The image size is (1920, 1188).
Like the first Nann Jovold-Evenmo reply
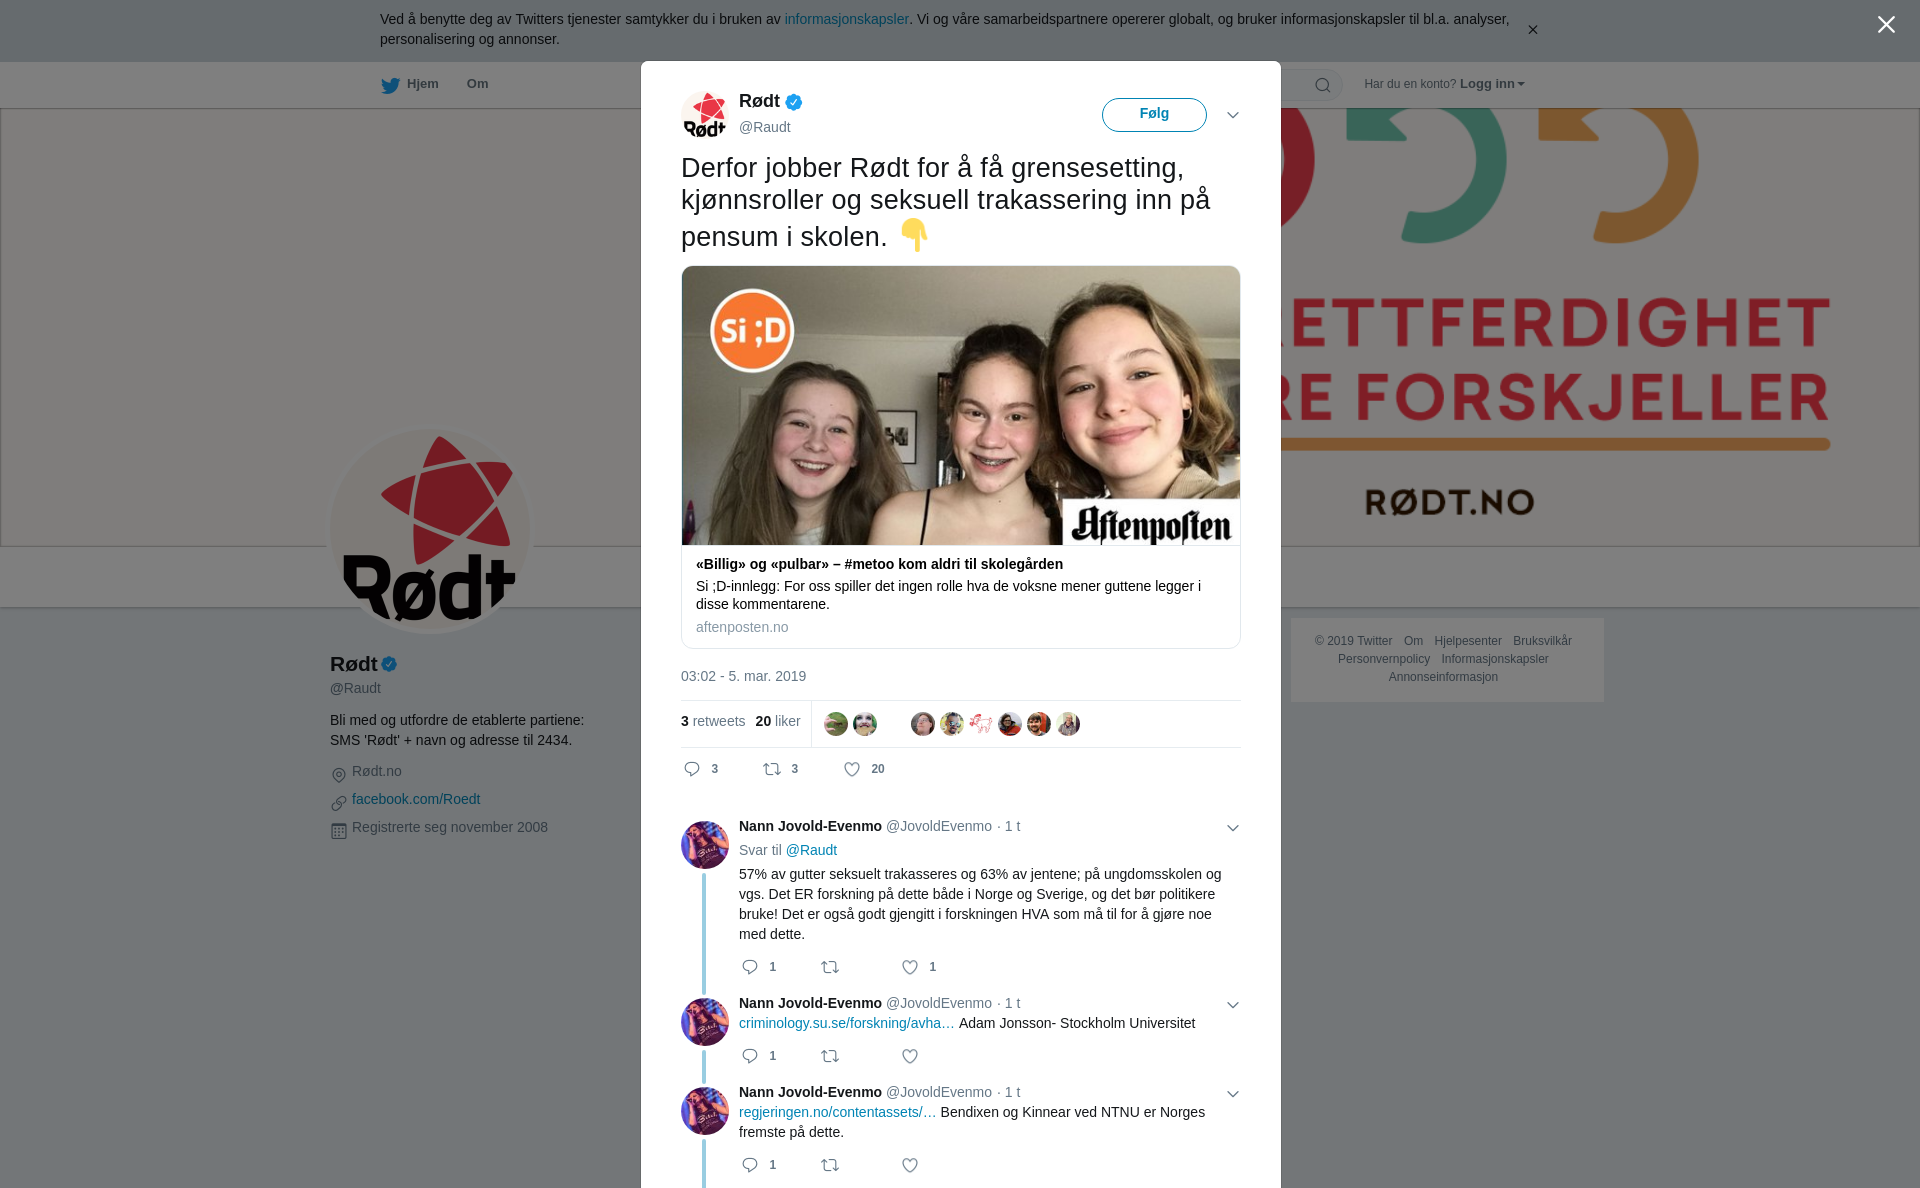coord(910,967)
